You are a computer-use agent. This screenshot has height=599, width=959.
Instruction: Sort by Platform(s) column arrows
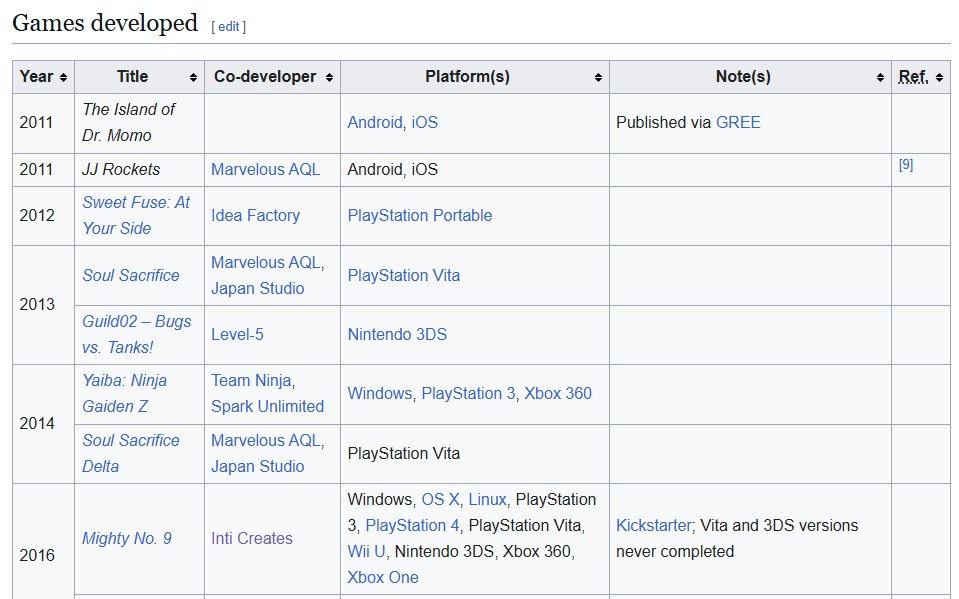[x=598, y=78]
